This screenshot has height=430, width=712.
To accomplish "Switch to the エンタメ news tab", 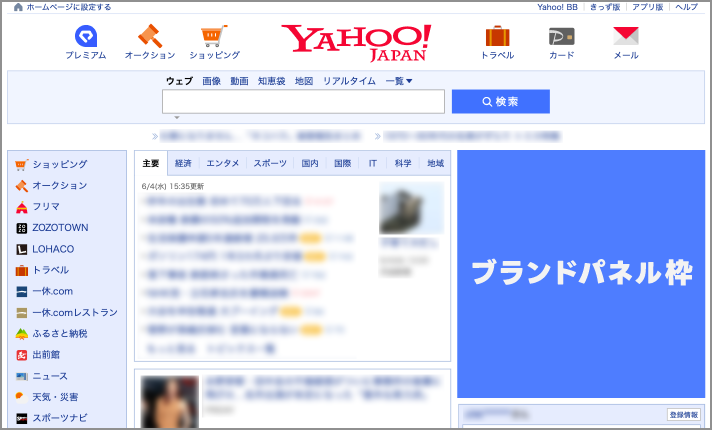I will (222, 163).
